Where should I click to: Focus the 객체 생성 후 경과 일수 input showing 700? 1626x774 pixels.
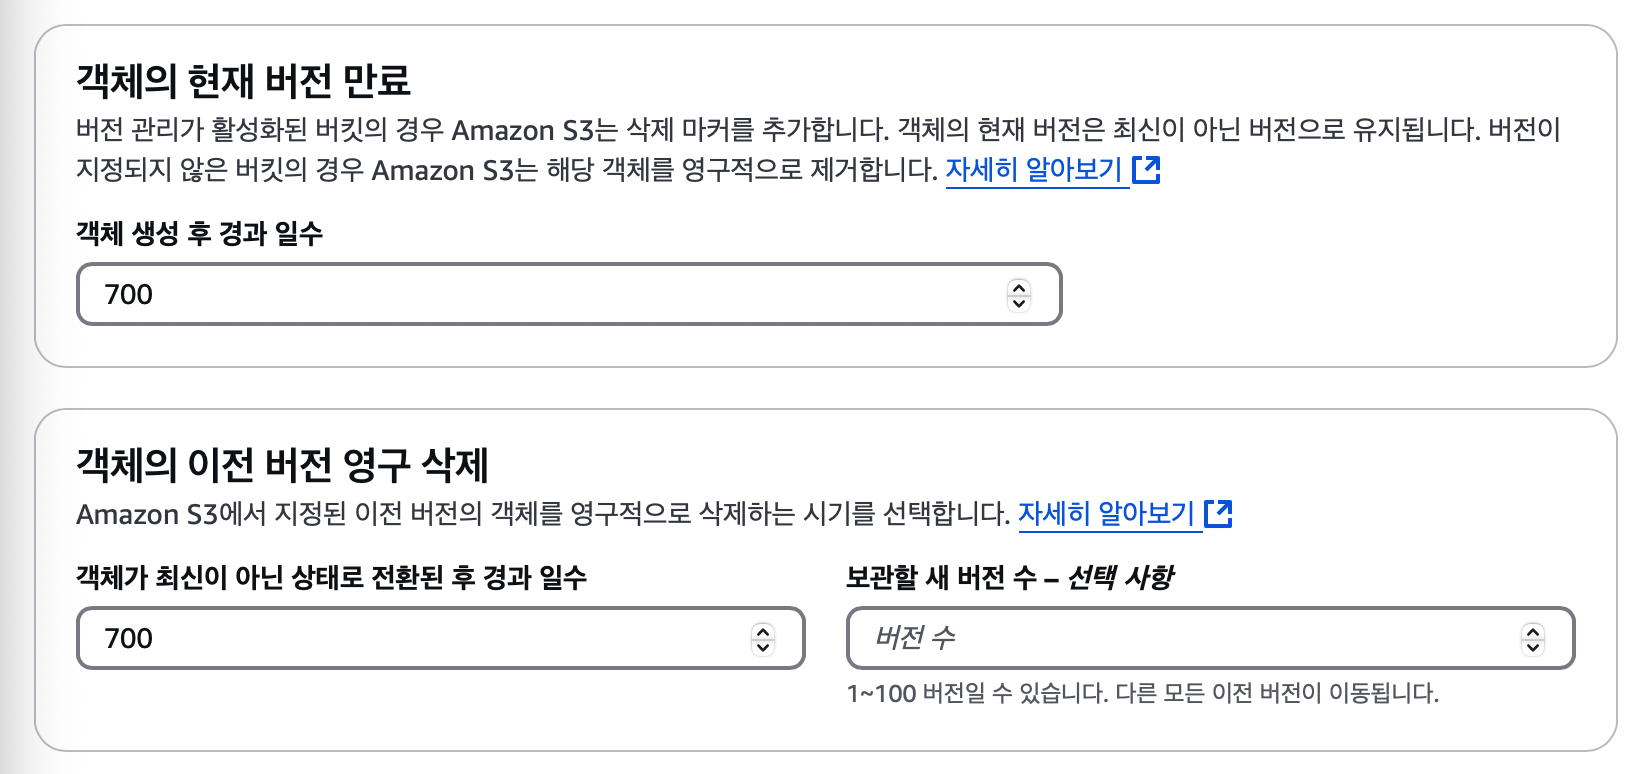(x=540, y=295)
